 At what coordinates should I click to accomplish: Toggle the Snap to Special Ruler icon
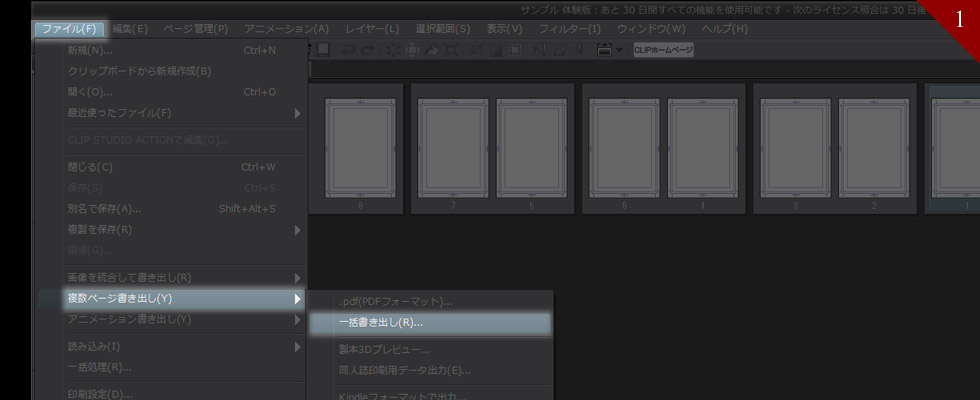(x=560, y=50)
